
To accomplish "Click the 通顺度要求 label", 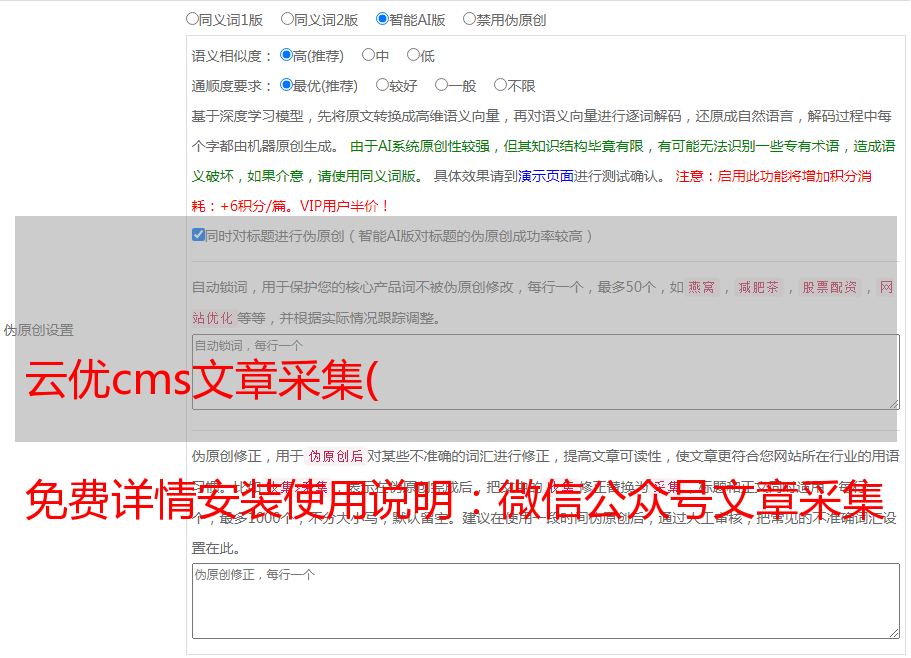I will coord(232,86).
